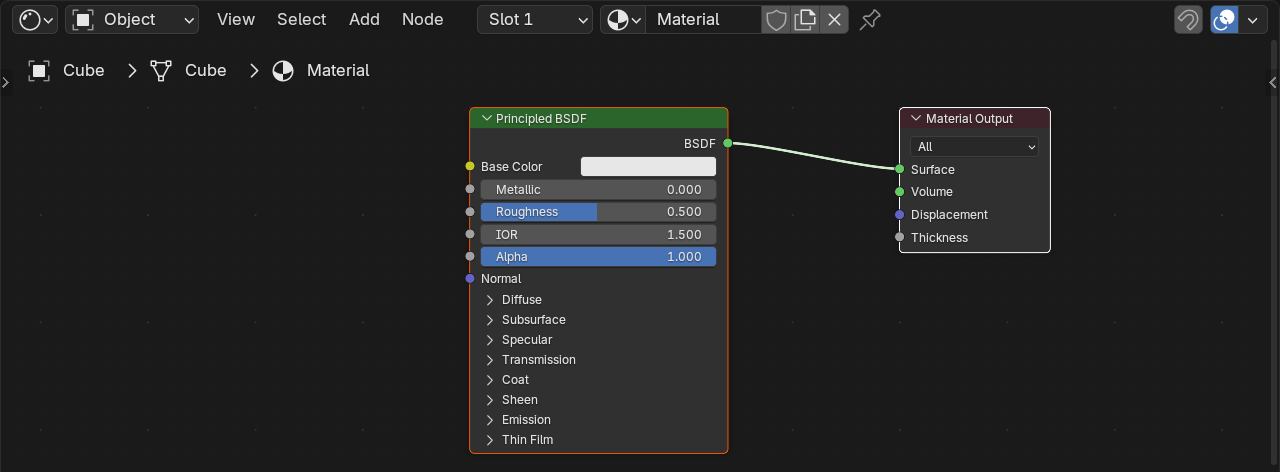Expand the right sidebar arrow

coord(1273,82)
